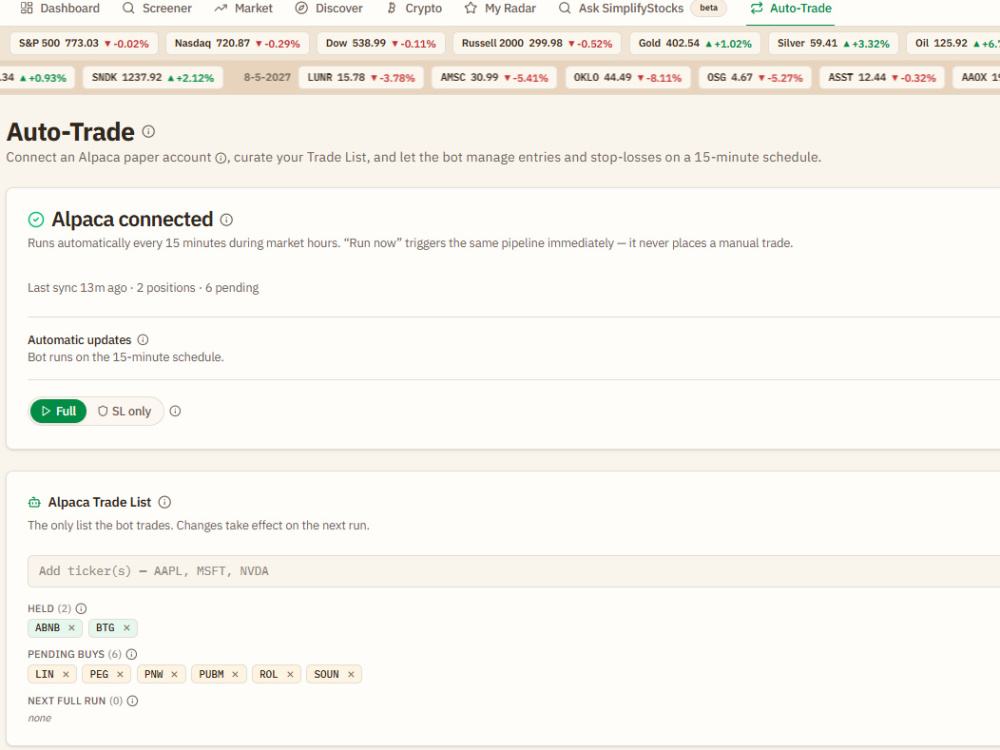Remove BTG from held list
Image resolution: width=1000 pixels, height=750 pixels.
point(126,628)
